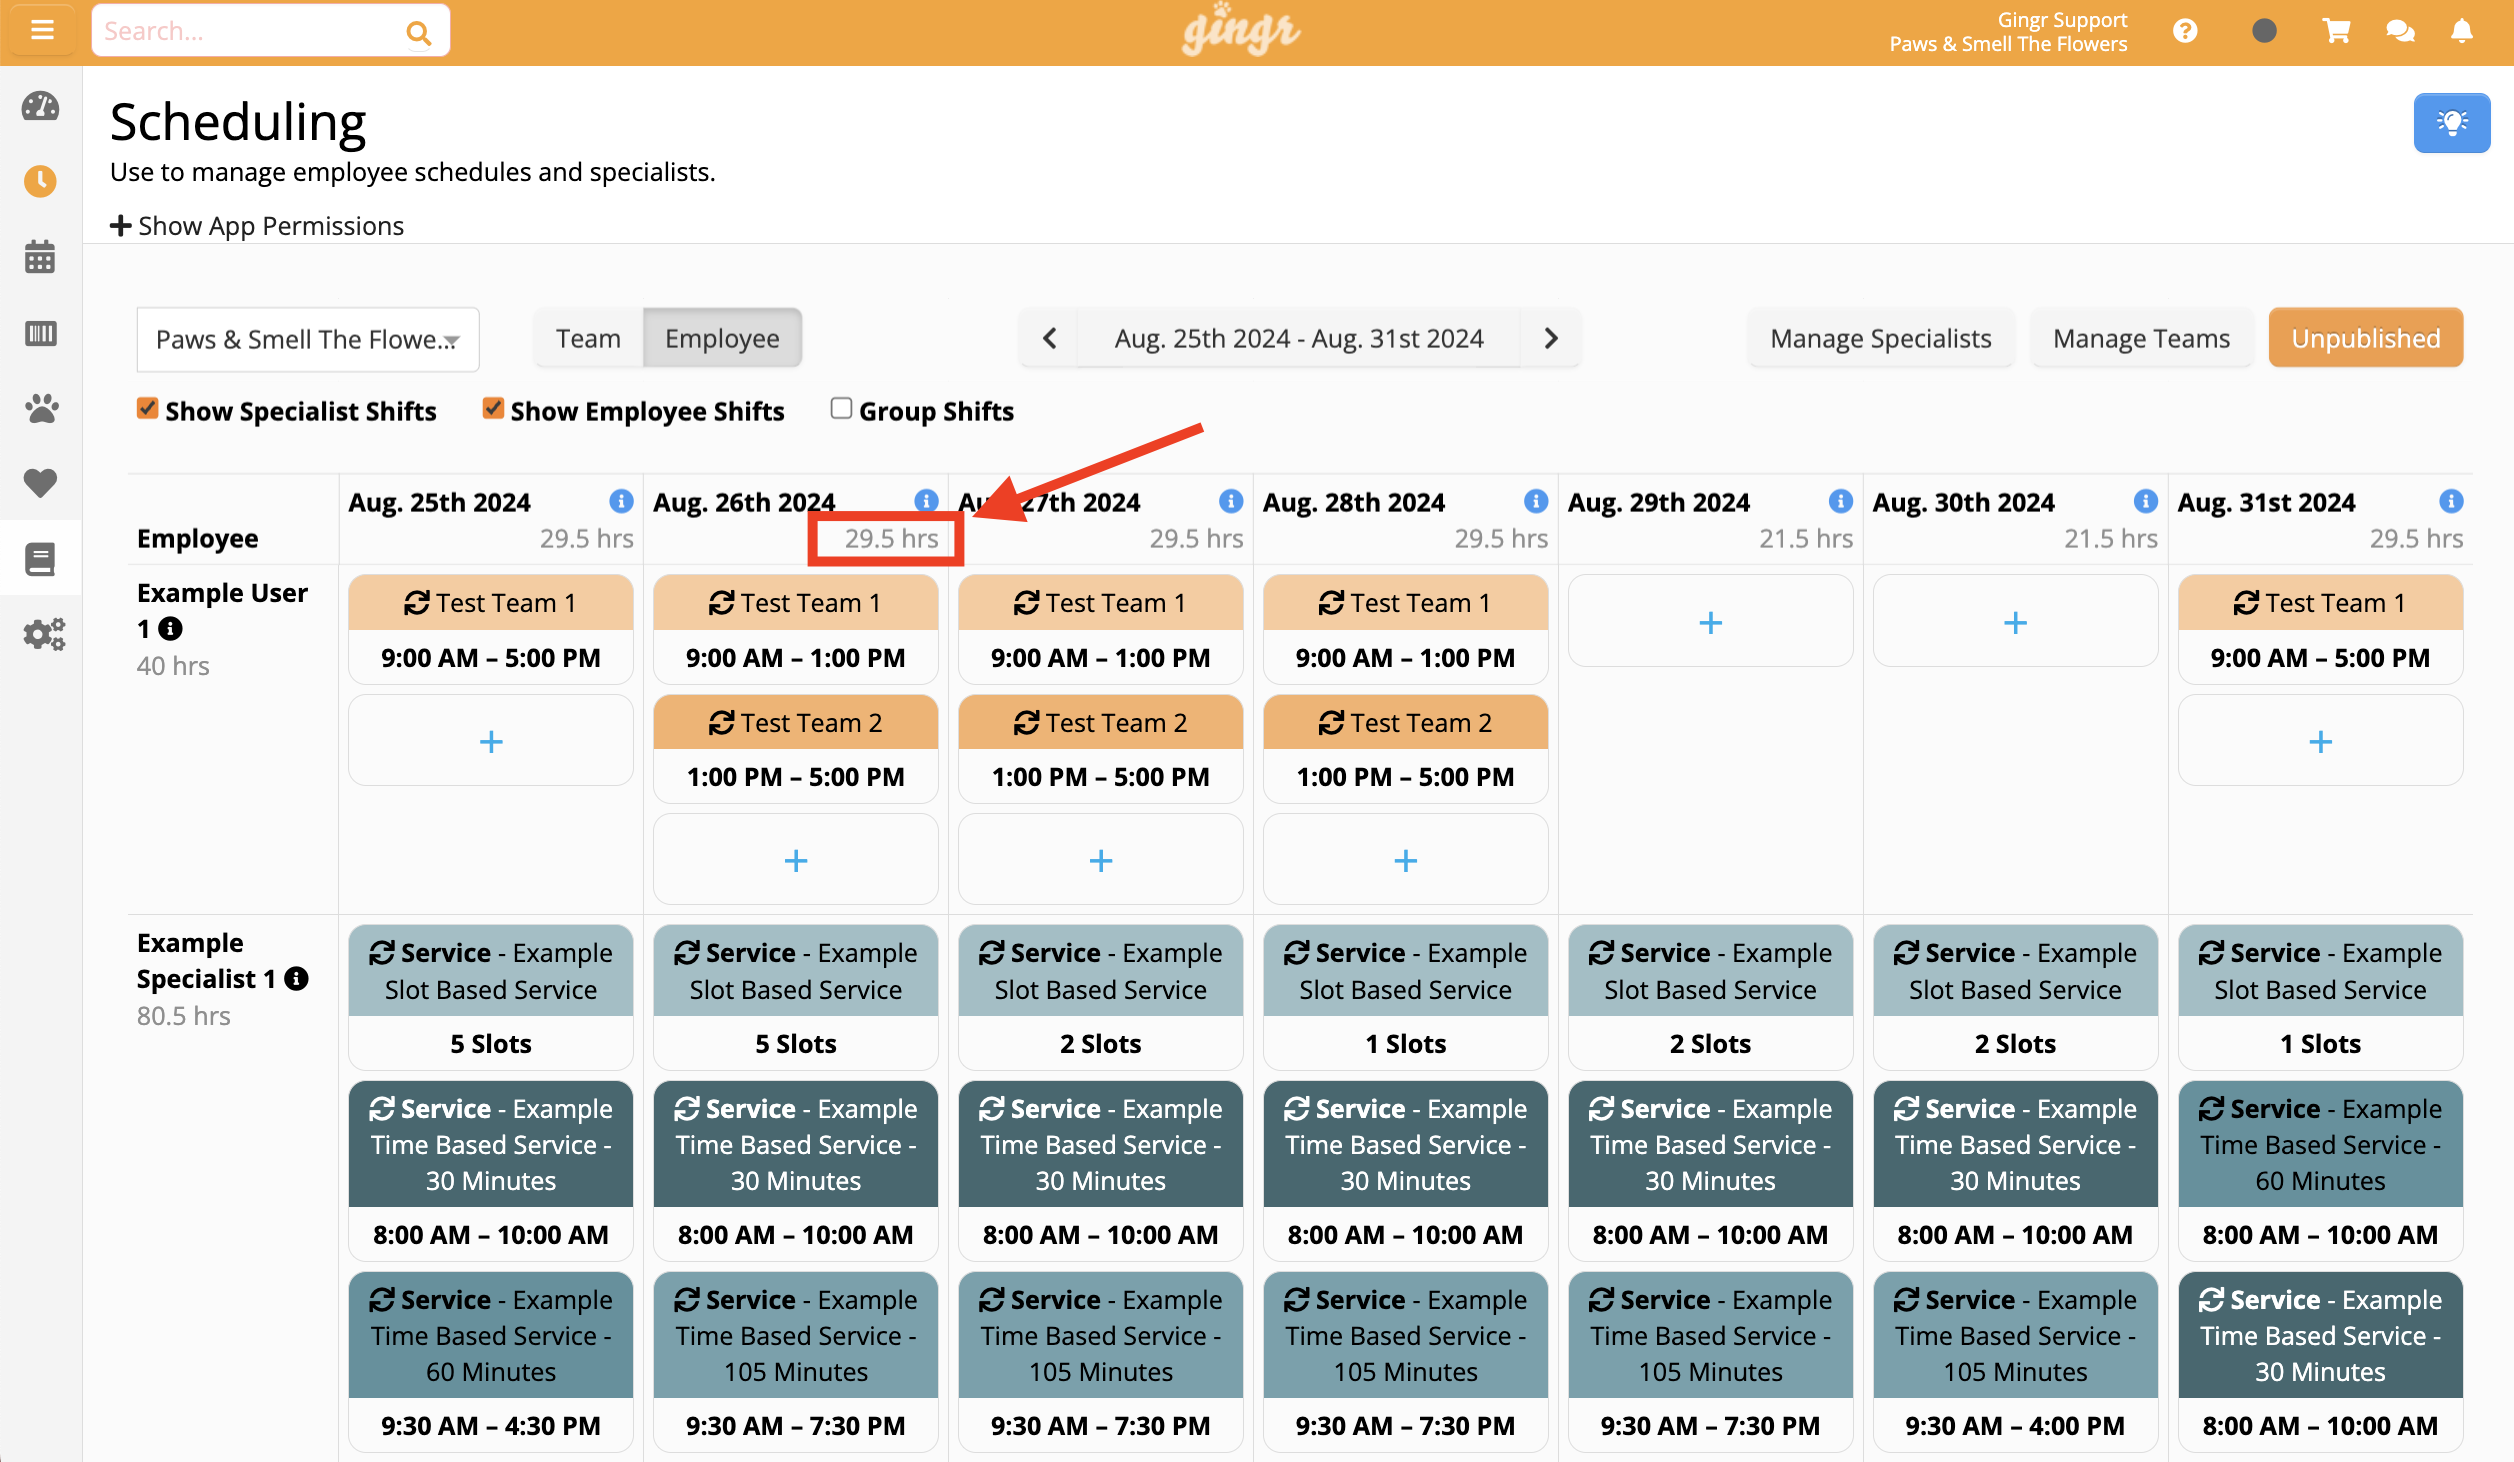Click Manage Teams button
This screenshot has width=2514, height=1462.
(x=2141, y=338)
